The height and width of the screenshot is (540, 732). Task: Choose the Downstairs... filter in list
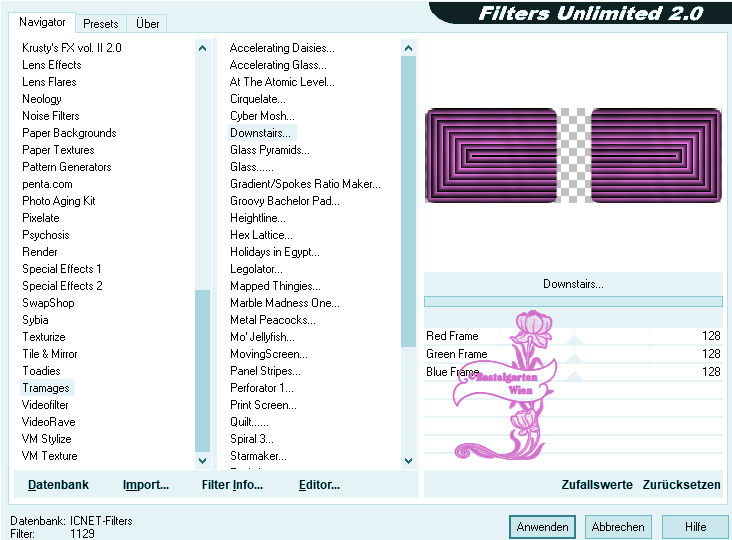click(260, 133)
